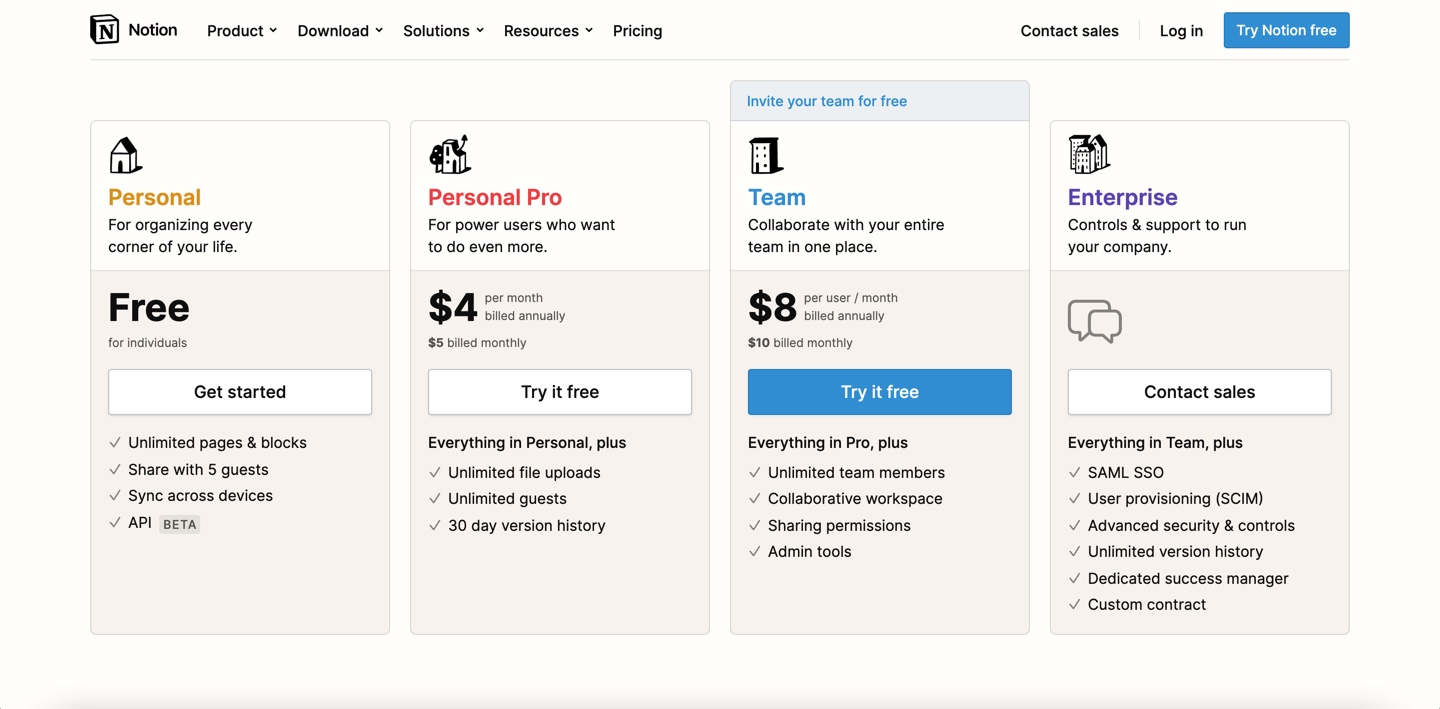This screenshot has width=1440, height=709.
Task: Go to the Pricing page
Action: coord(637,31)
